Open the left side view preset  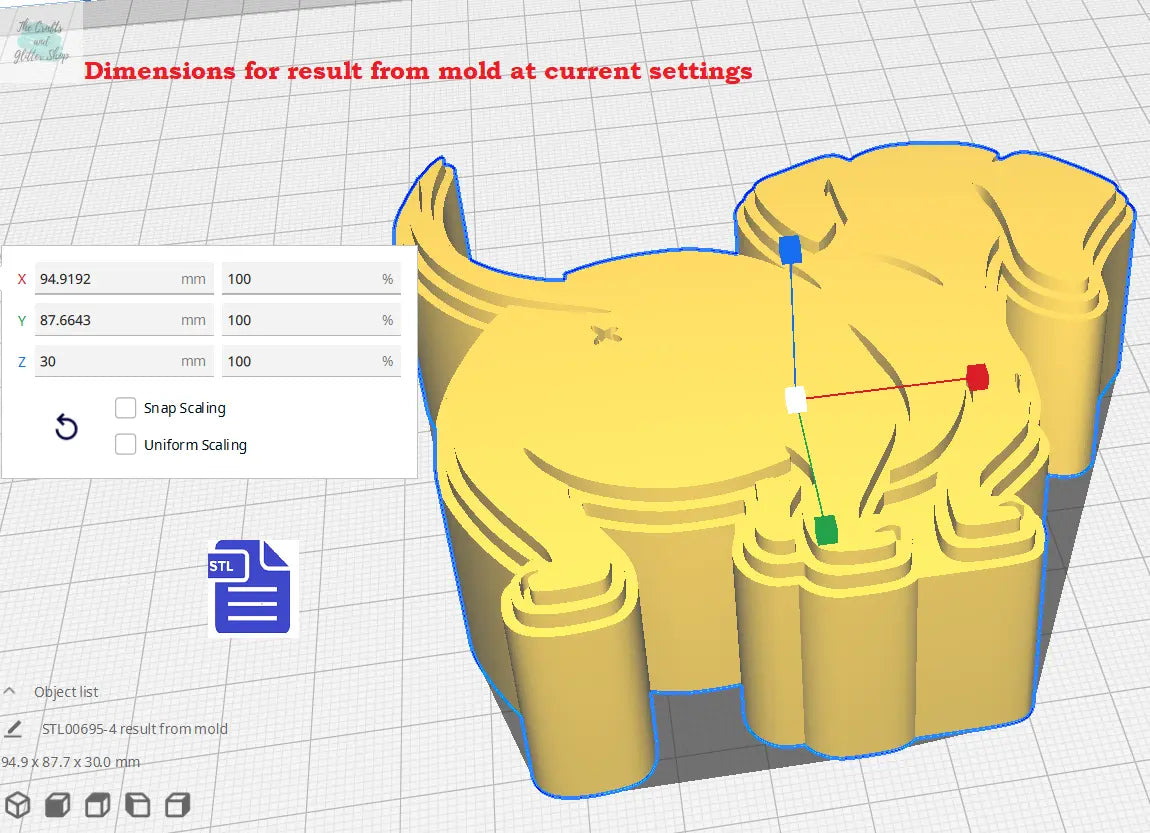(137, 803)
